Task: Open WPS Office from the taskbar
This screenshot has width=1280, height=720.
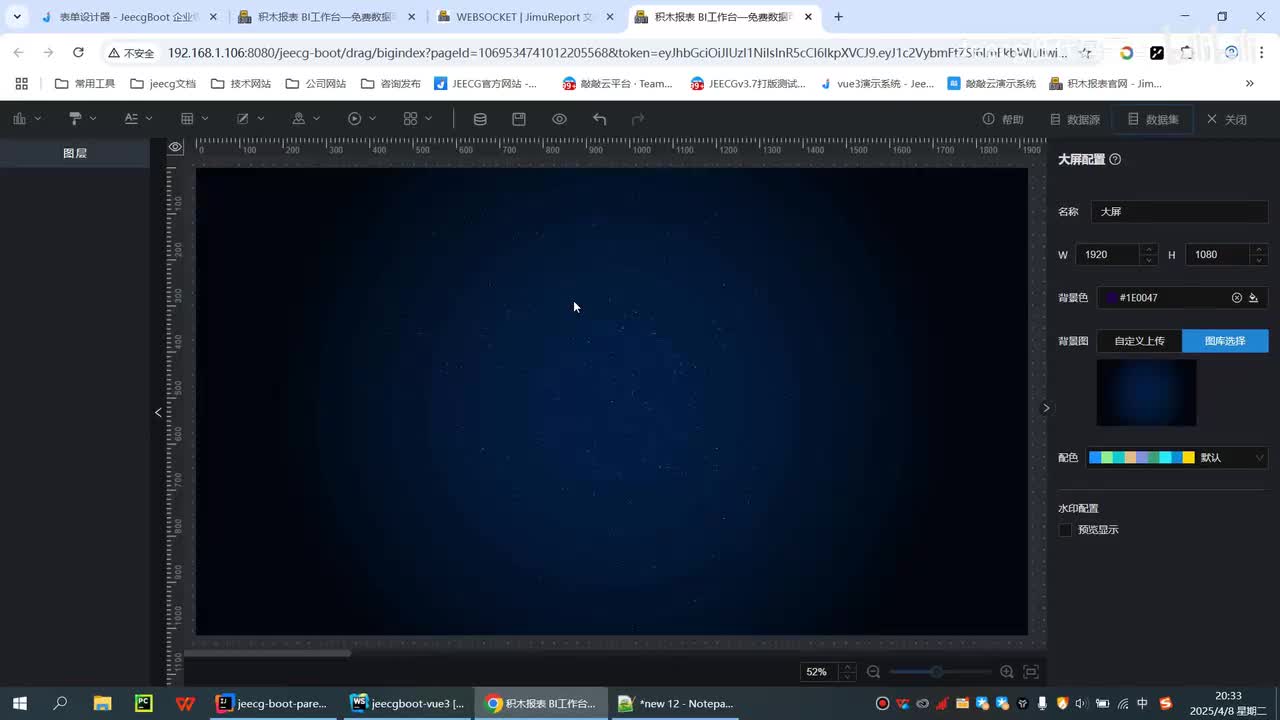Action: (185, 703)
